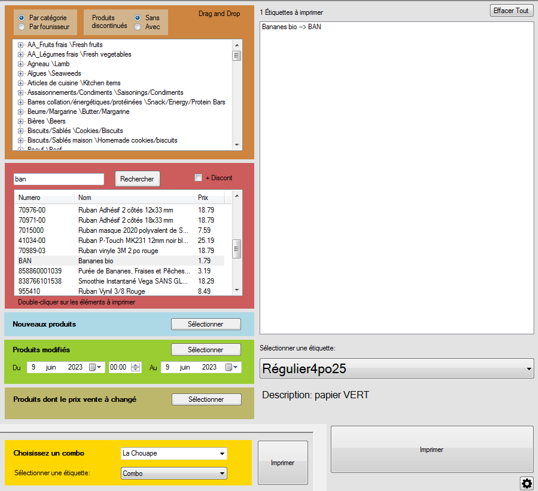Open the Régulier4po25 label dropdown

coord(397,369)
